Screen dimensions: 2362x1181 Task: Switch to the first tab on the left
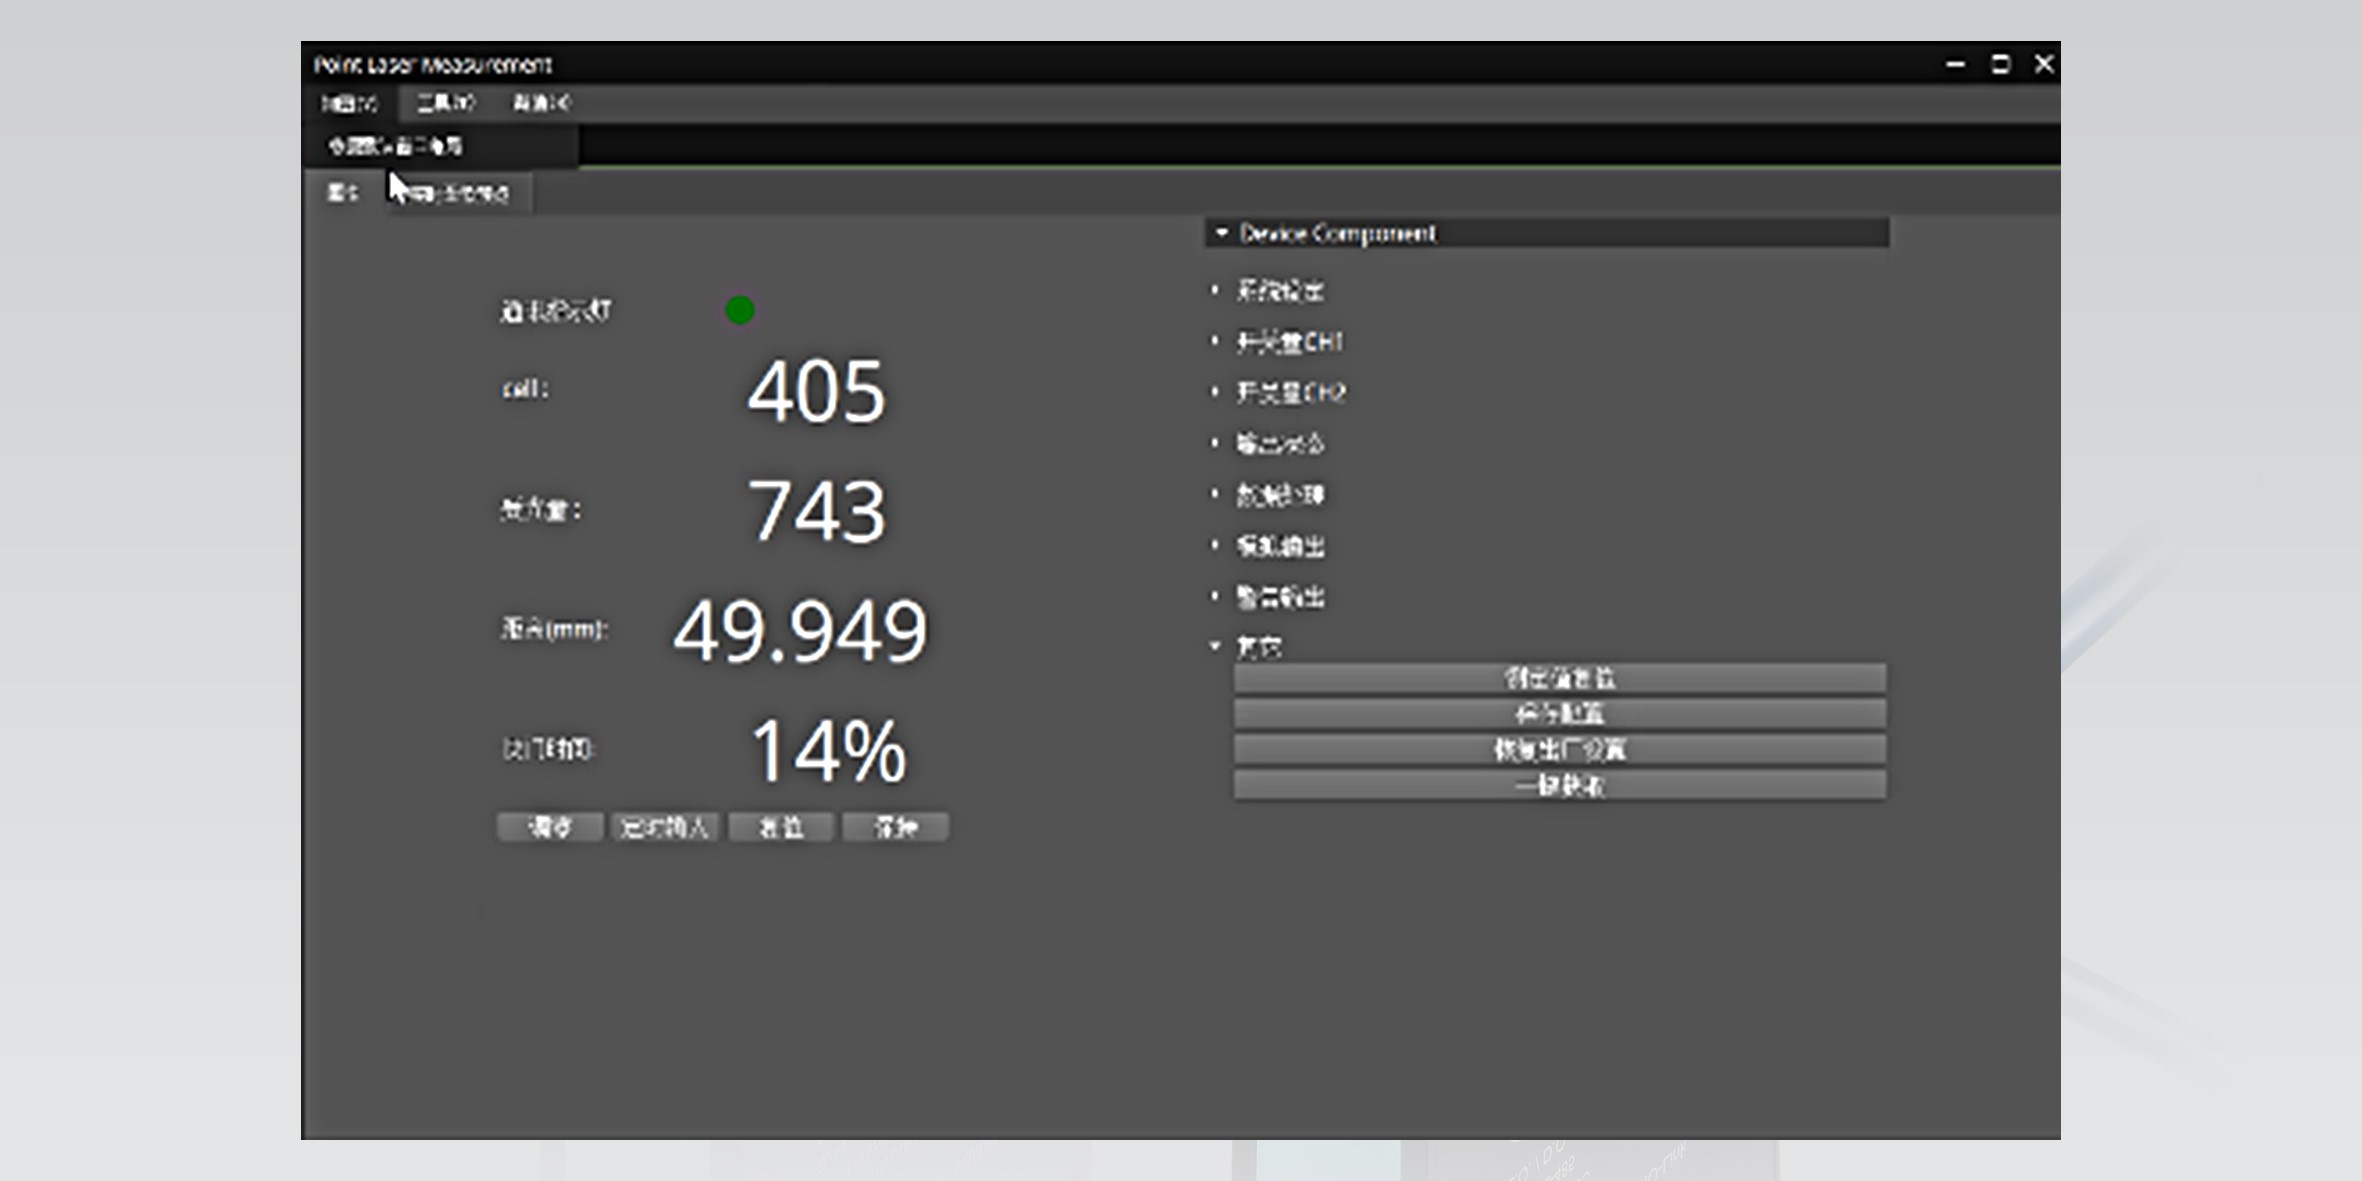tap(342, 193)
